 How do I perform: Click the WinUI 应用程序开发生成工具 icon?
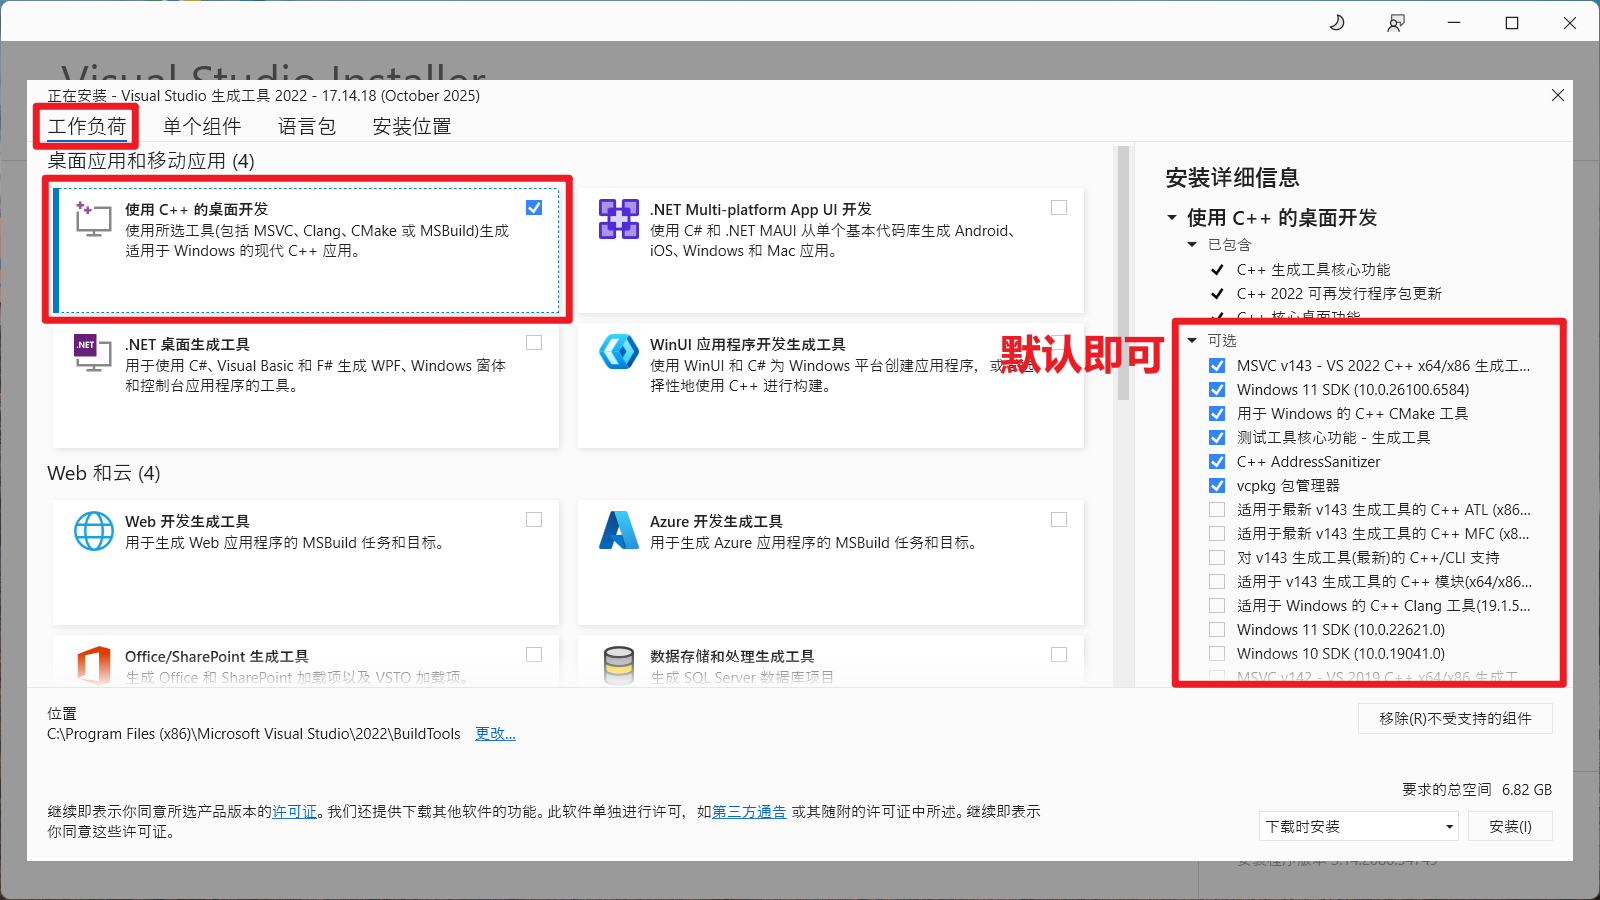tap(618, 353)
